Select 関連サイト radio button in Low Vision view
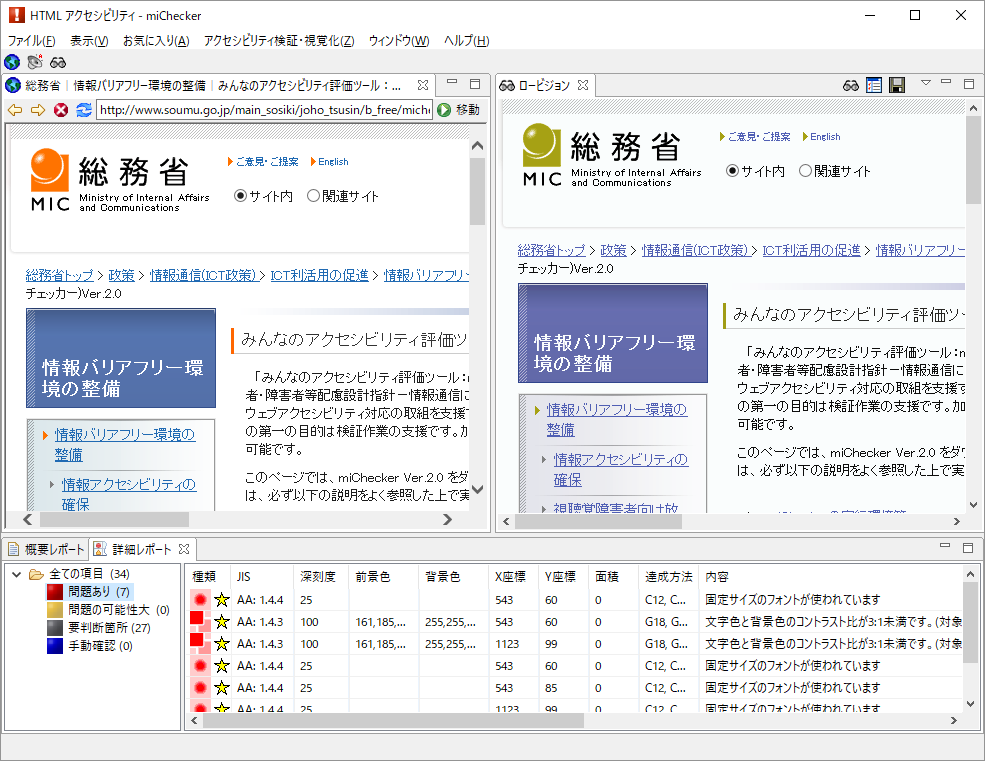The image size is (985, 761). [805, 171]
